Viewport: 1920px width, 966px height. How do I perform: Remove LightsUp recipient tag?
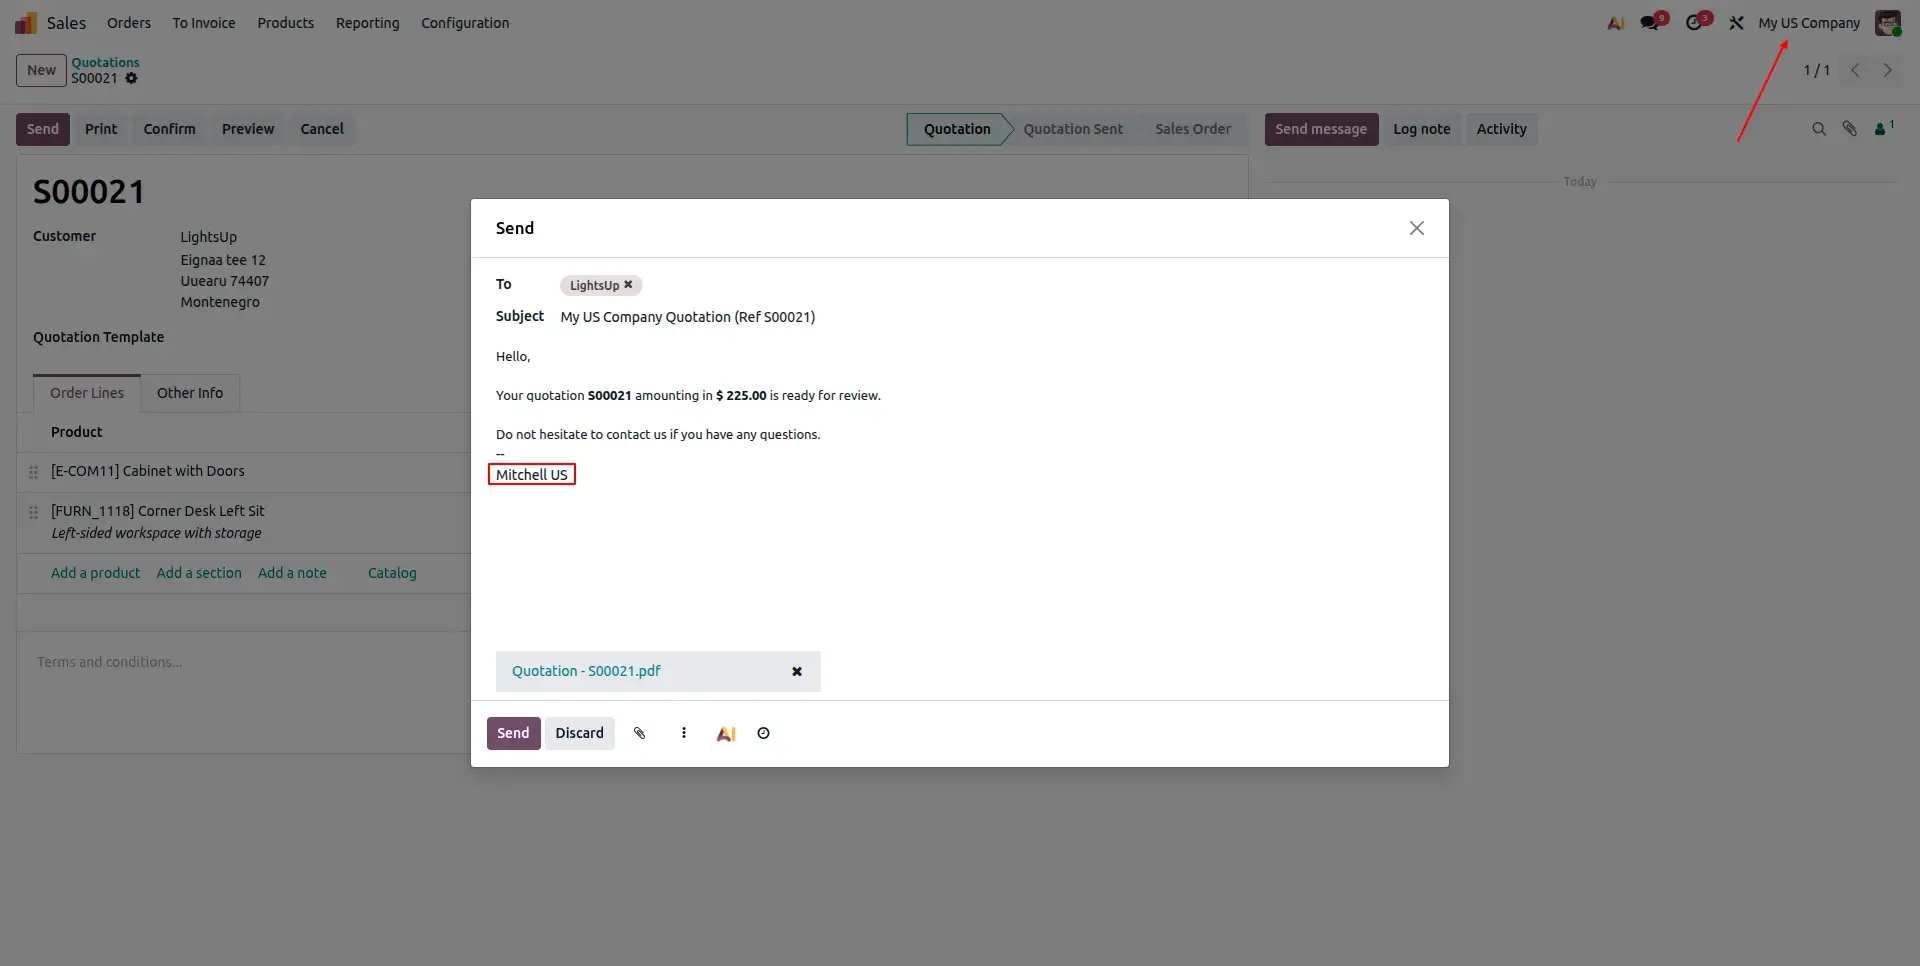point(628,285)
